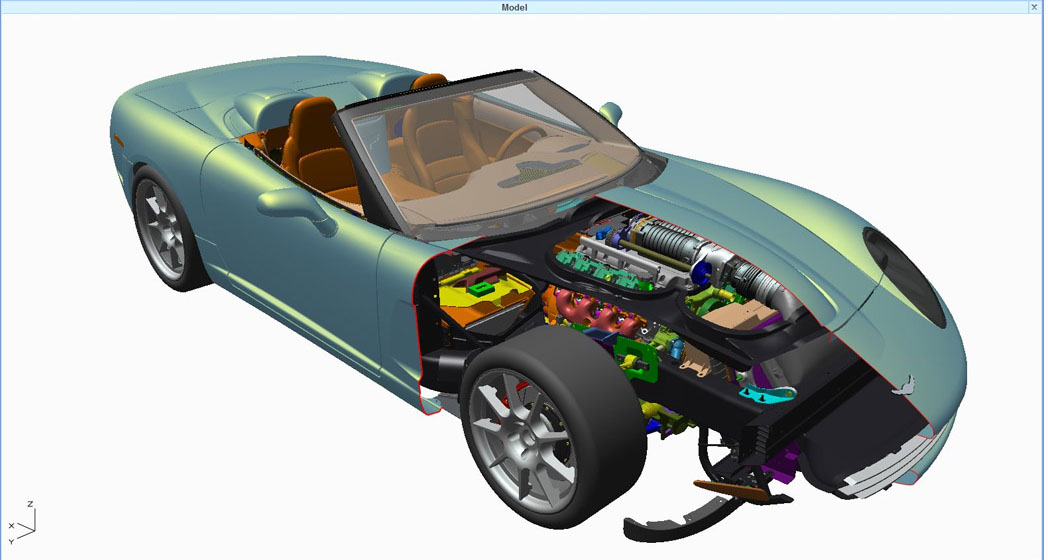Click the Model title bar label
Image resolution: width=1048 pixels, height=560 pixels.
pyautogui.click(x=514, y=7)
